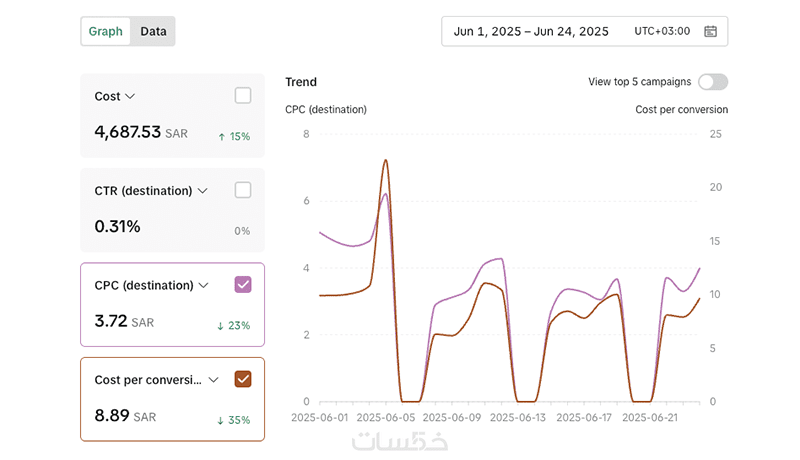Click the 0.31% CTR value
The height and width of the screenshot is (460, 800).
(x=117, y=227)
